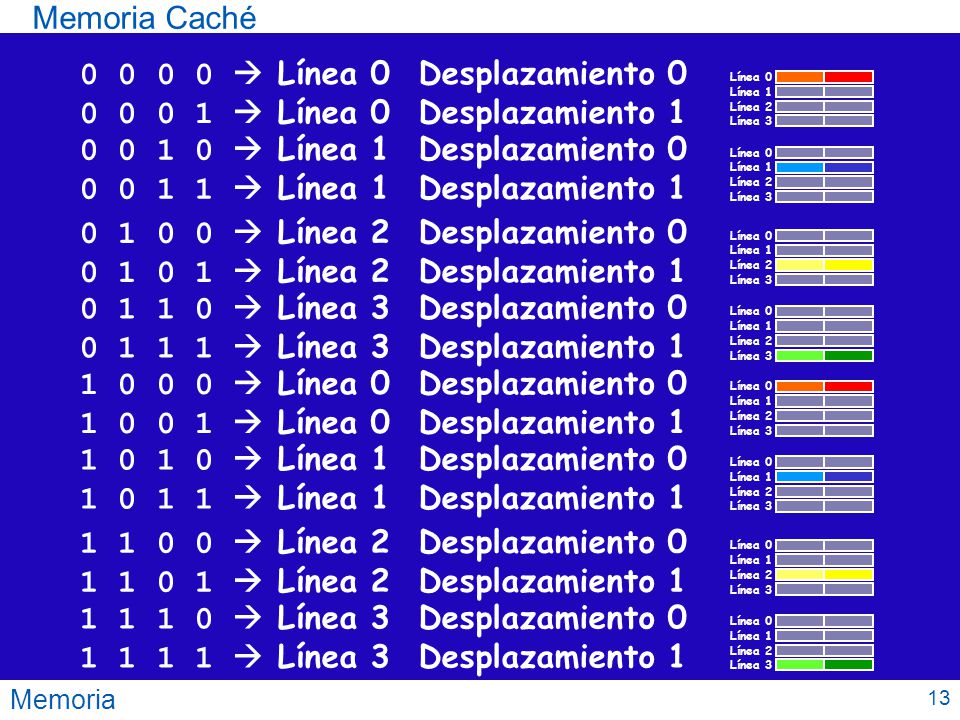Click "Línea 2" in the 1101 address row

[334, 580]
